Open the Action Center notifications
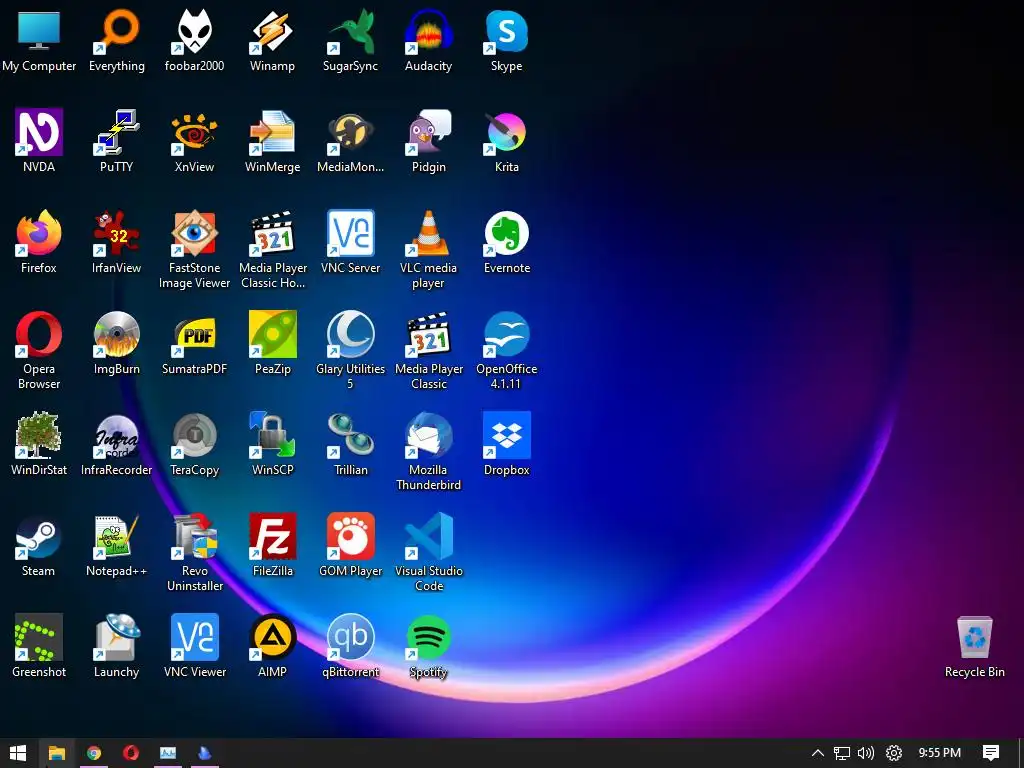 click(x=991, y=753)
